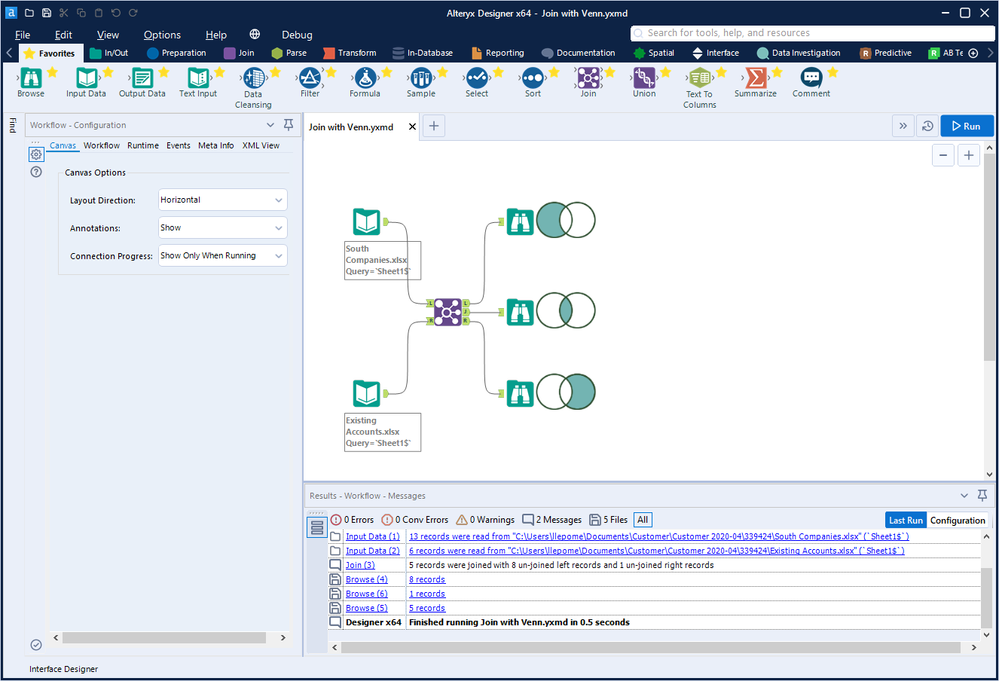Open the Connection Progress dropdown

click(222, 255)
